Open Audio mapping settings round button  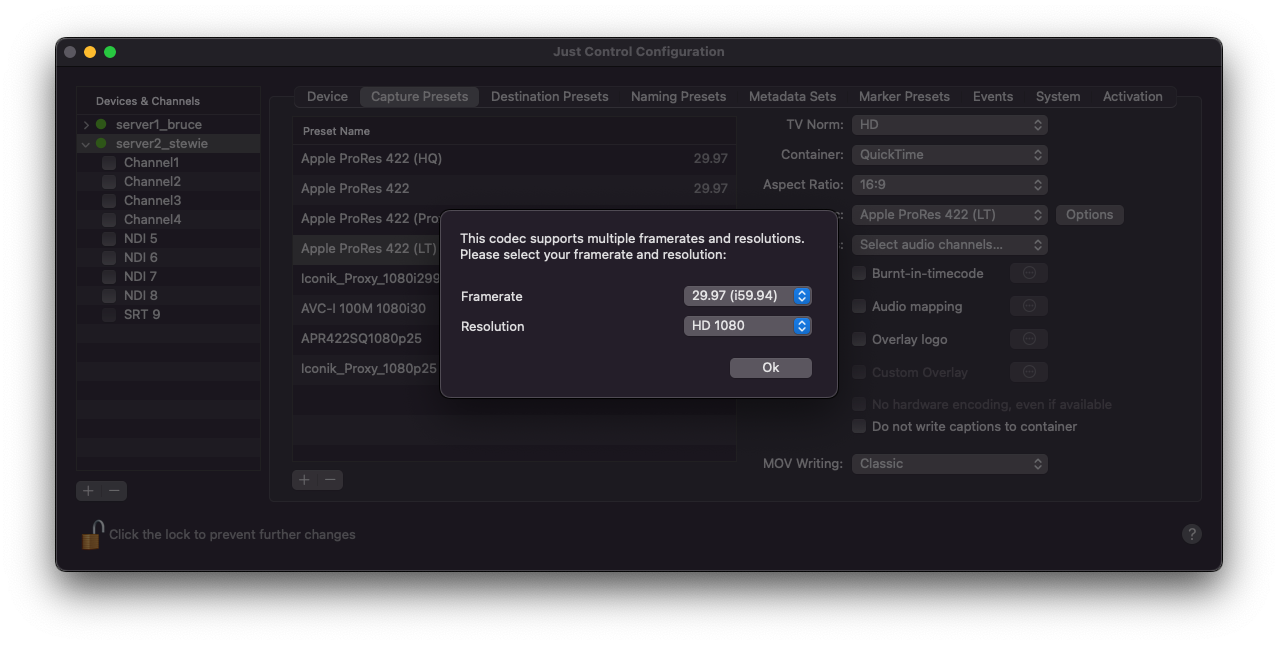[x=1029, y=306]
